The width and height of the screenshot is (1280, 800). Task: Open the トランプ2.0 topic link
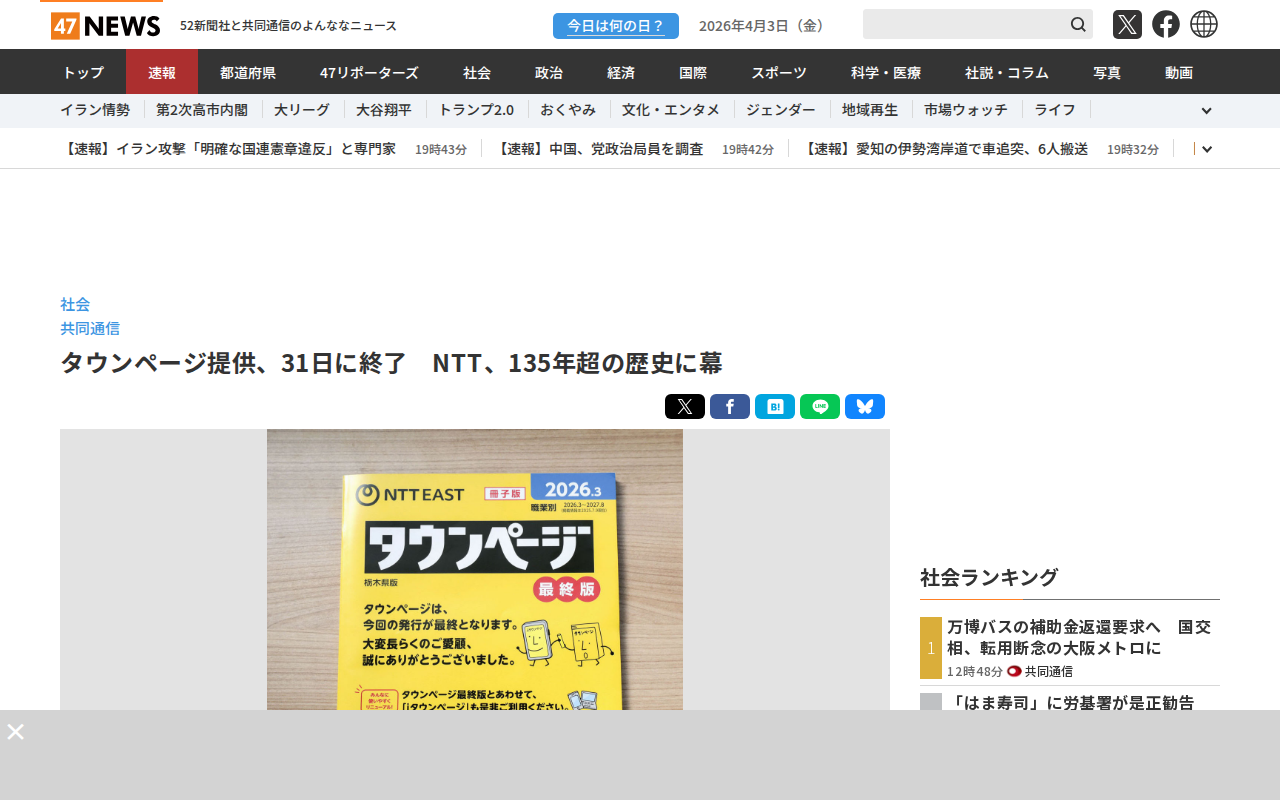[x=476, y=110]
